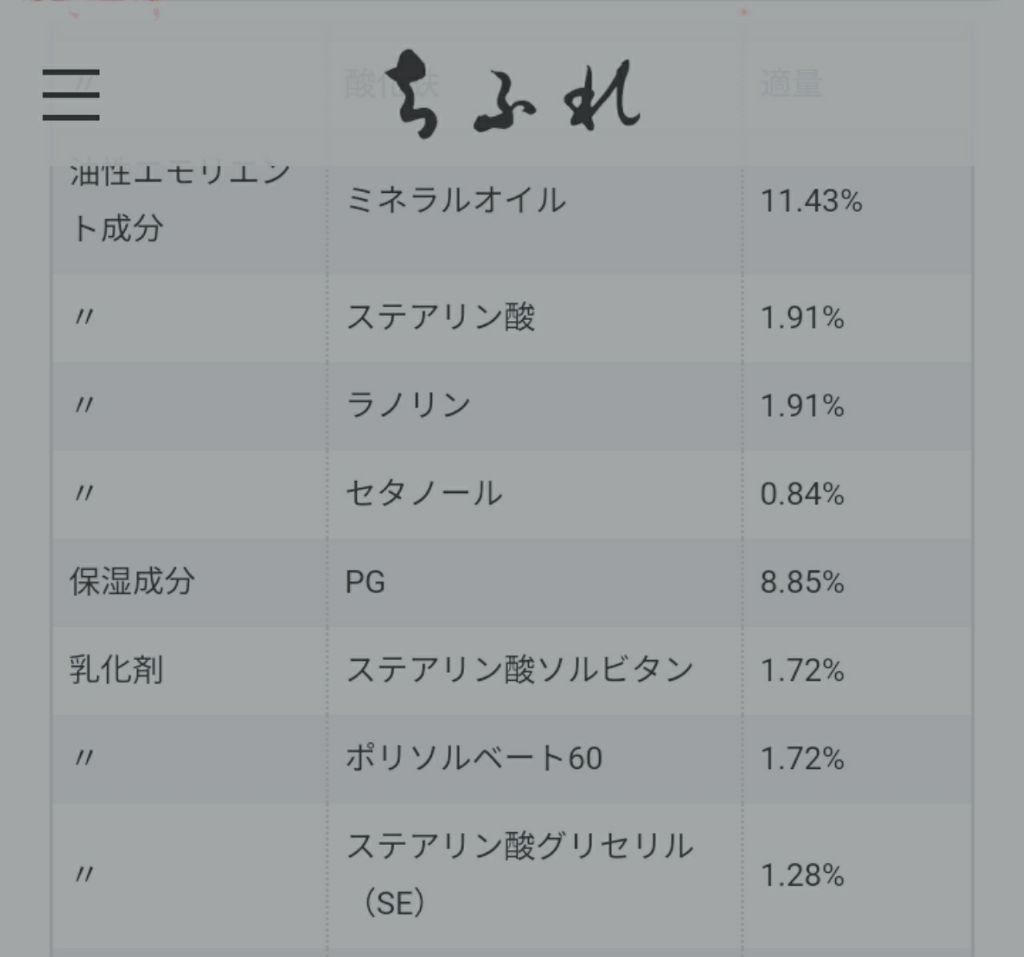Tap the ポリソルベート60 ingredient
1024x957 pixels.
pos(474,758)
